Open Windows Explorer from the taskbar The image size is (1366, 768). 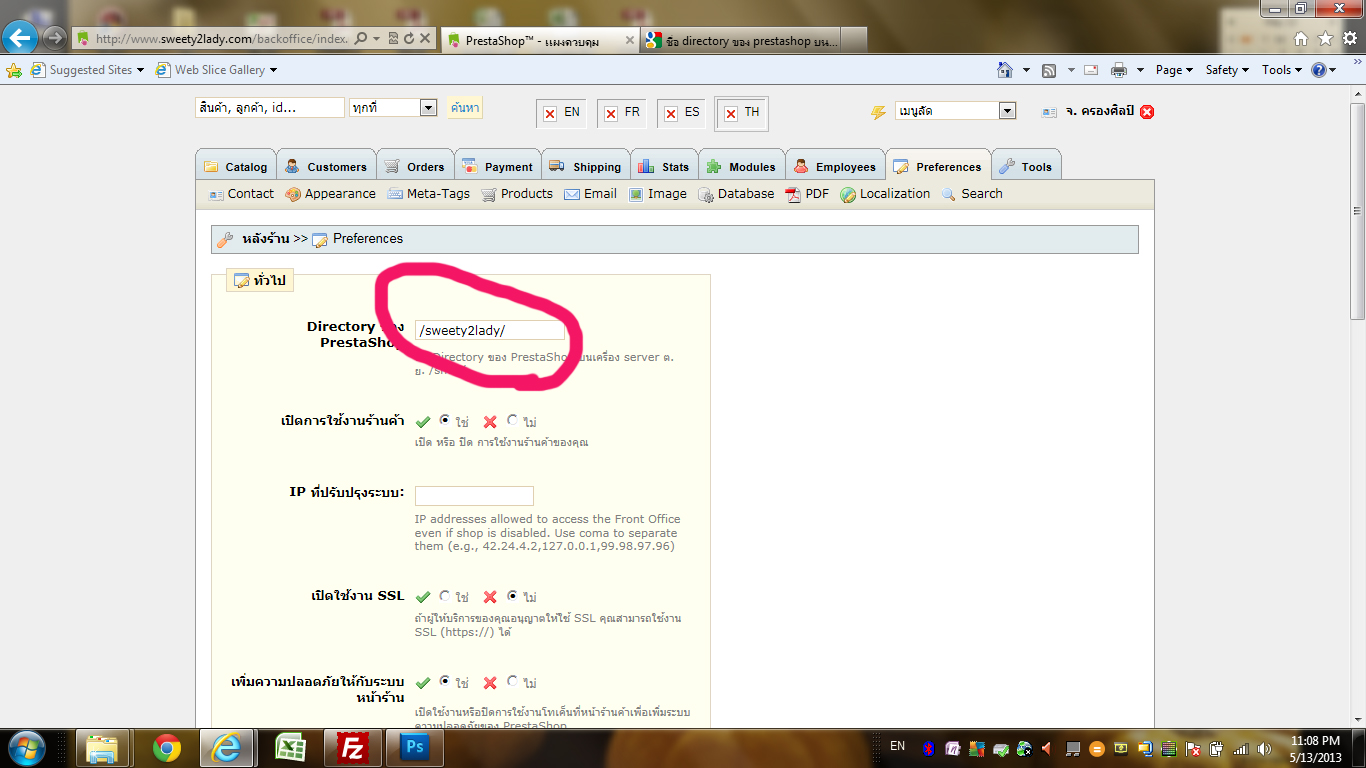(104, 748)
